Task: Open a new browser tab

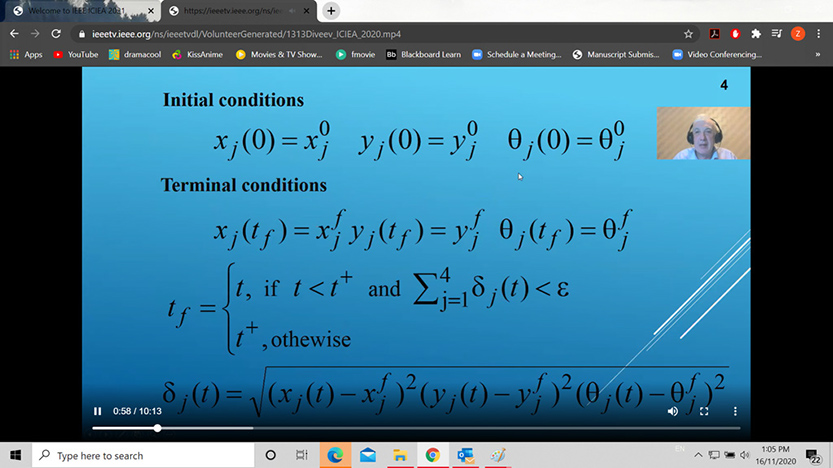Action: tap(331, 11)
